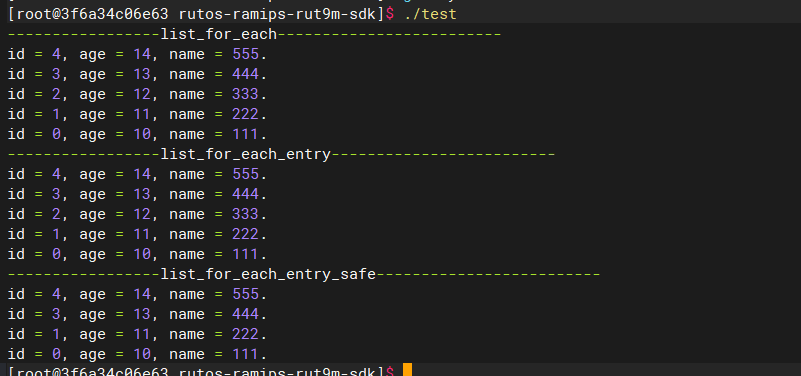
Task: Click the ./test command text
Action: pos(430,14)
